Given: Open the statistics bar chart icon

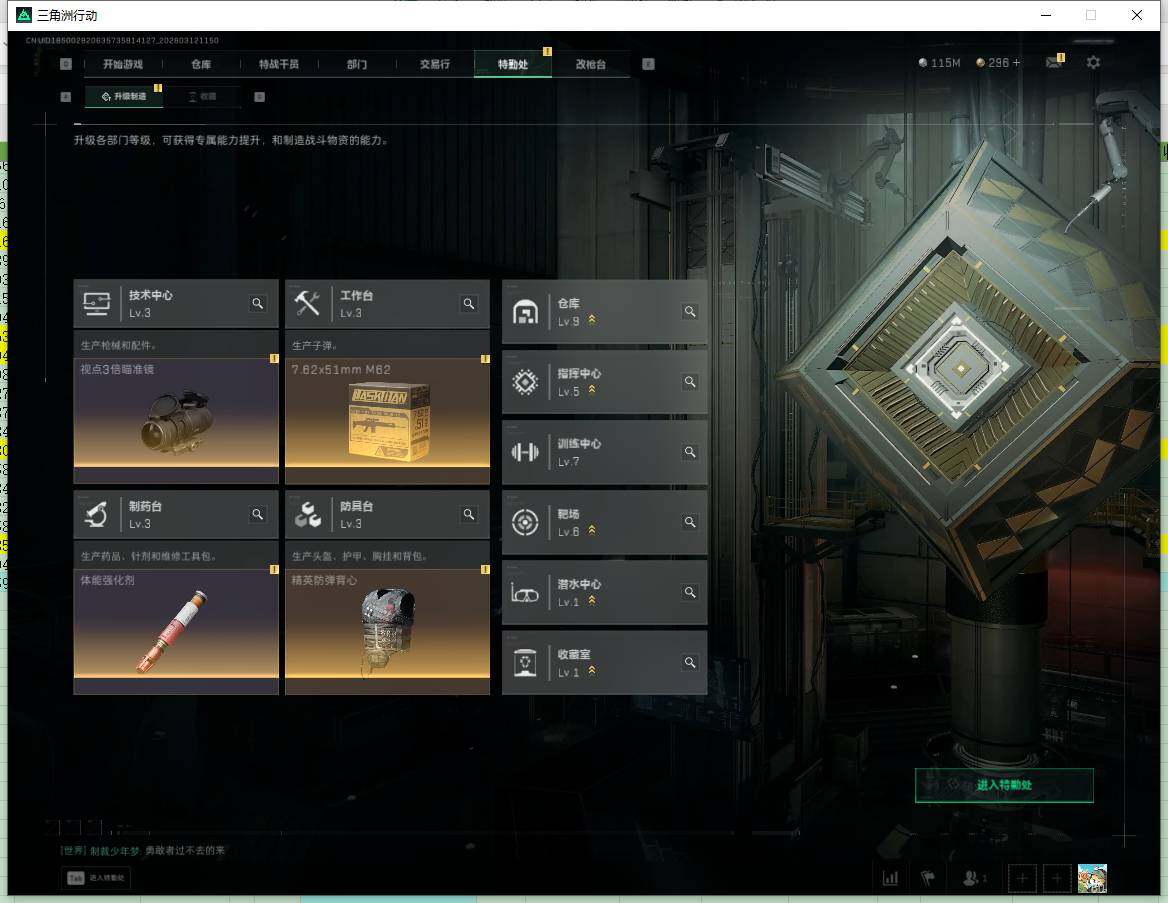Looking at the screenshot, I should (890, 878).
